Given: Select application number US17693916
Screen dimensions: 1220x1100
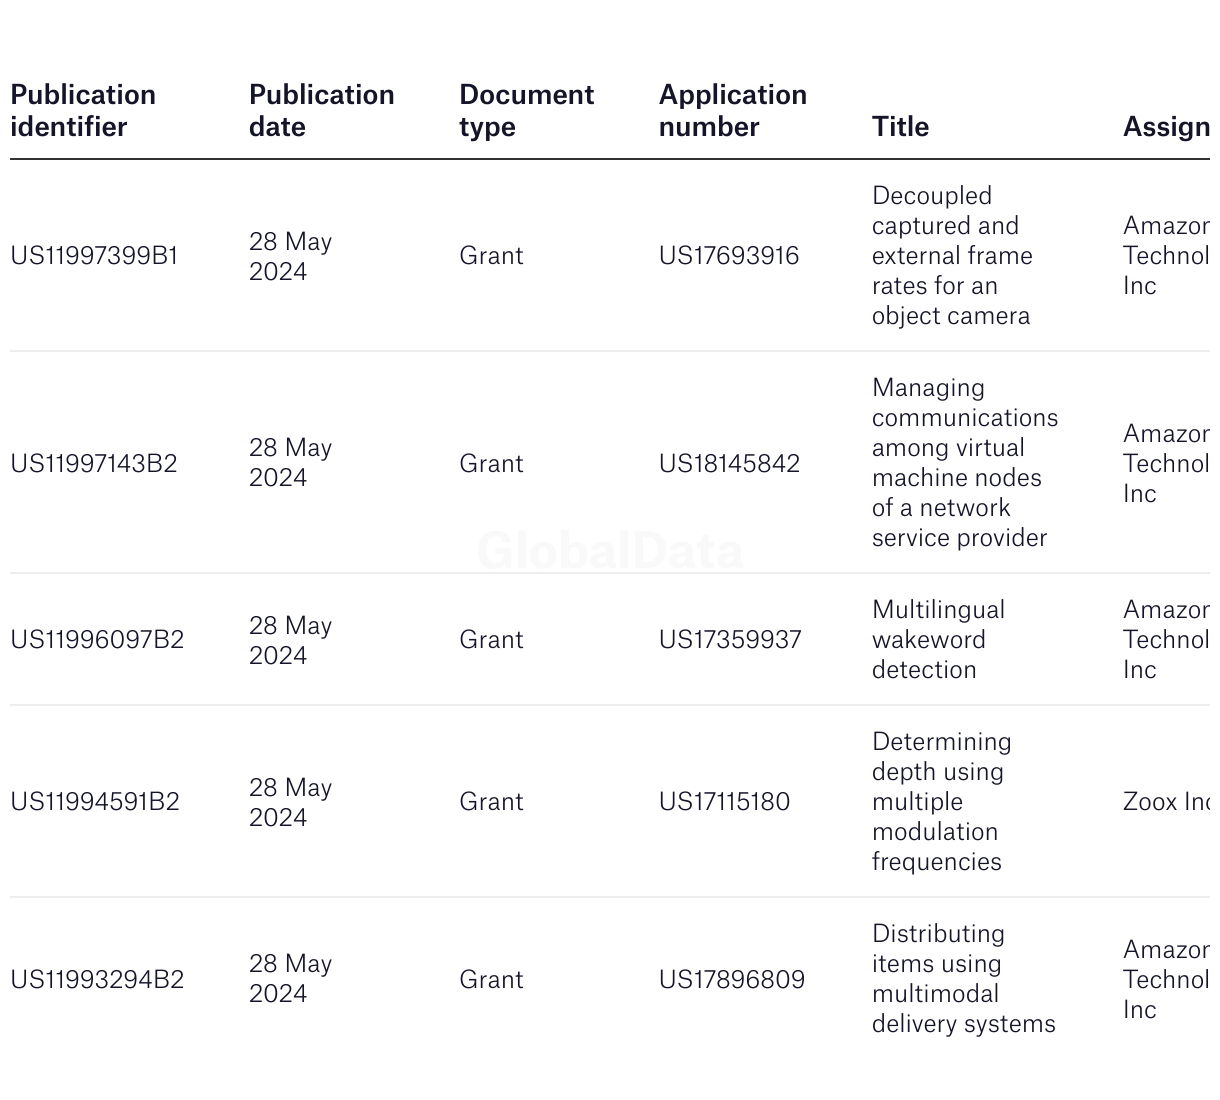Looking at the screenshot, I should coord(729,256).
